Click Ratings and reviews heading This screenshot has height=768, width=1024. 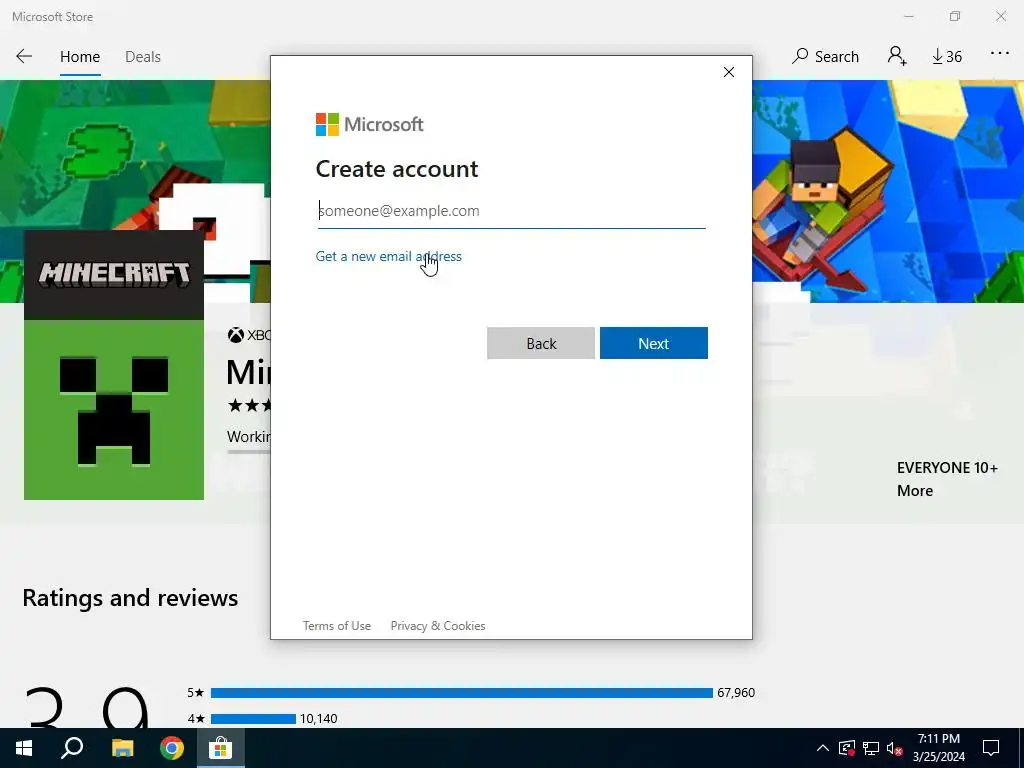click(x=131, y=598)
